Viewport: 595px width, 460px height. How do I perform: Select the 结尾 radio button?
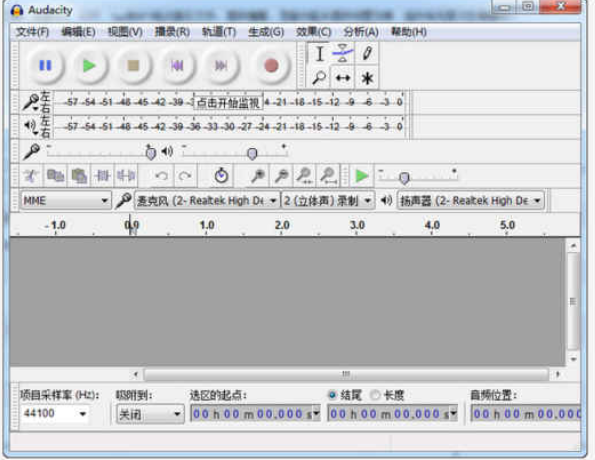332,395
